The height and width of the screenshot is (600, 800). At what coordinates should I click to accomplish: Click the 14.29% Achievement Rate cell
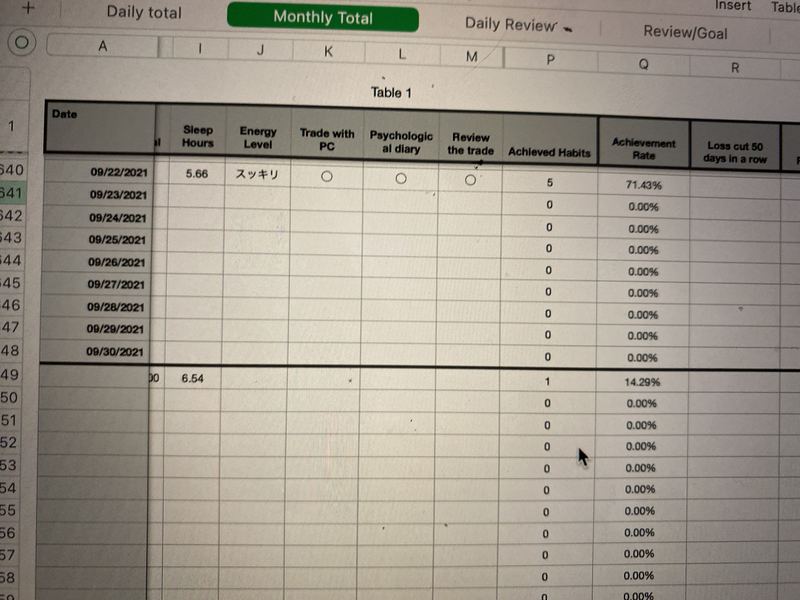coord(641,382)
